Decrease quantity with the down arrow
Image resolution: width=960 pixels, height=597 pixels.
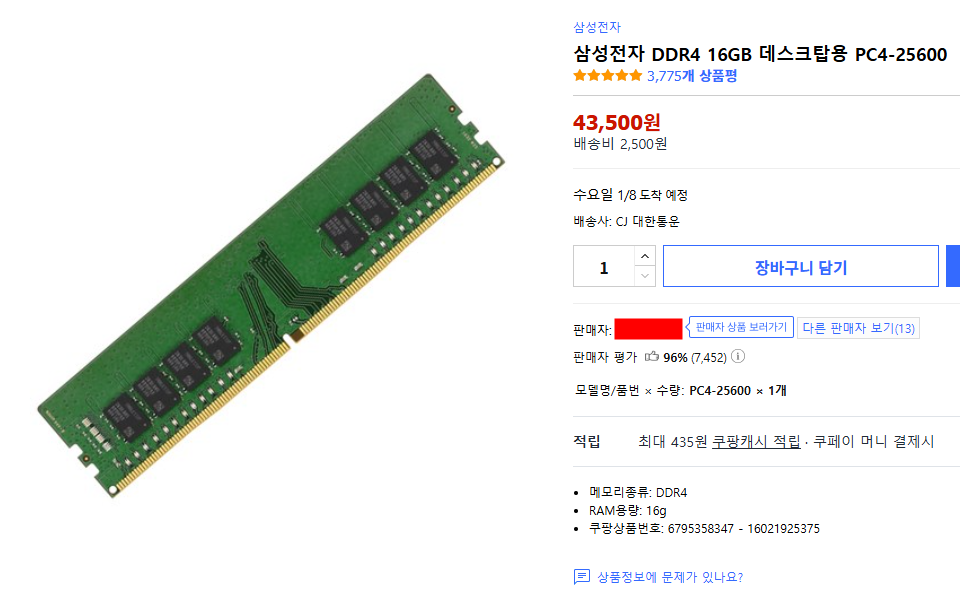coord(645,276)
